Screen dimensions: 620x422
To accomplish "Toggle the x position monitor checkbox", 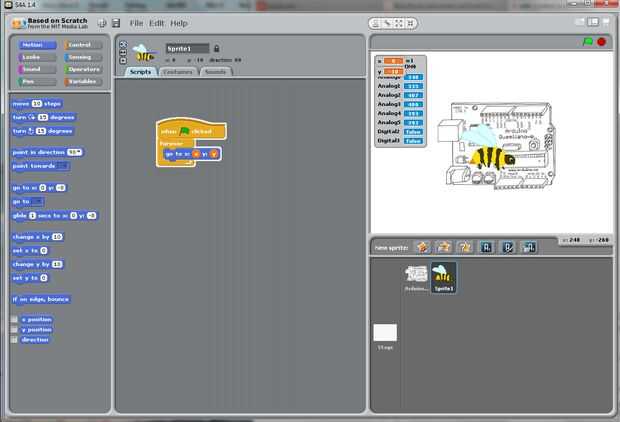I will tap(14, 319).
